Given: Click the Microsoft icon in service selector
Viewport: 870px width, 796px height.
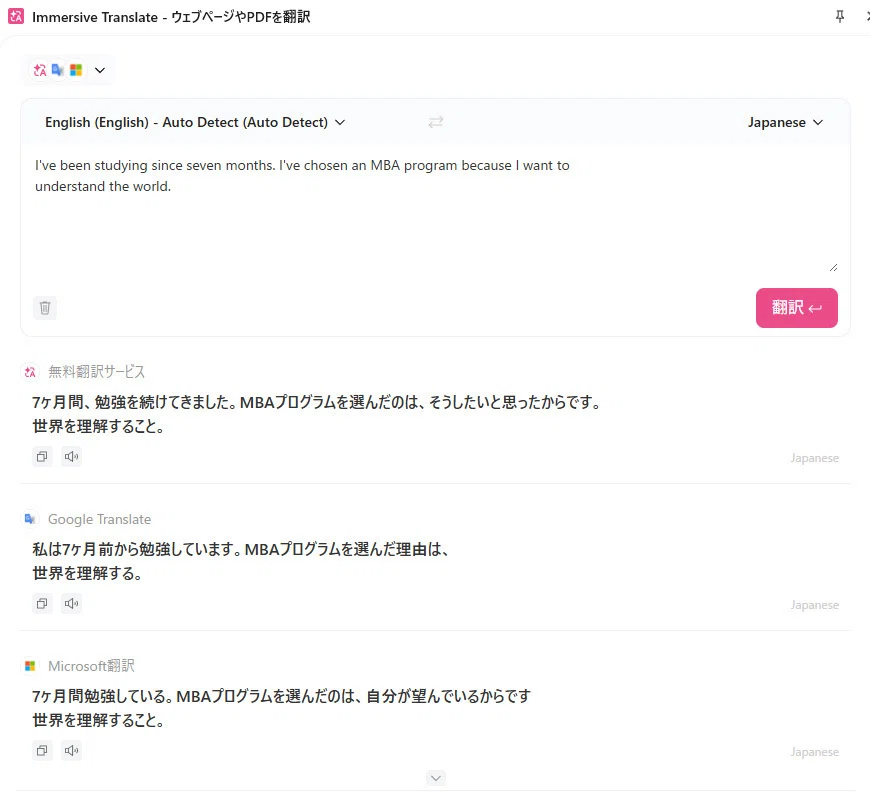Looking at the screenshot, I should pos(76,70).
